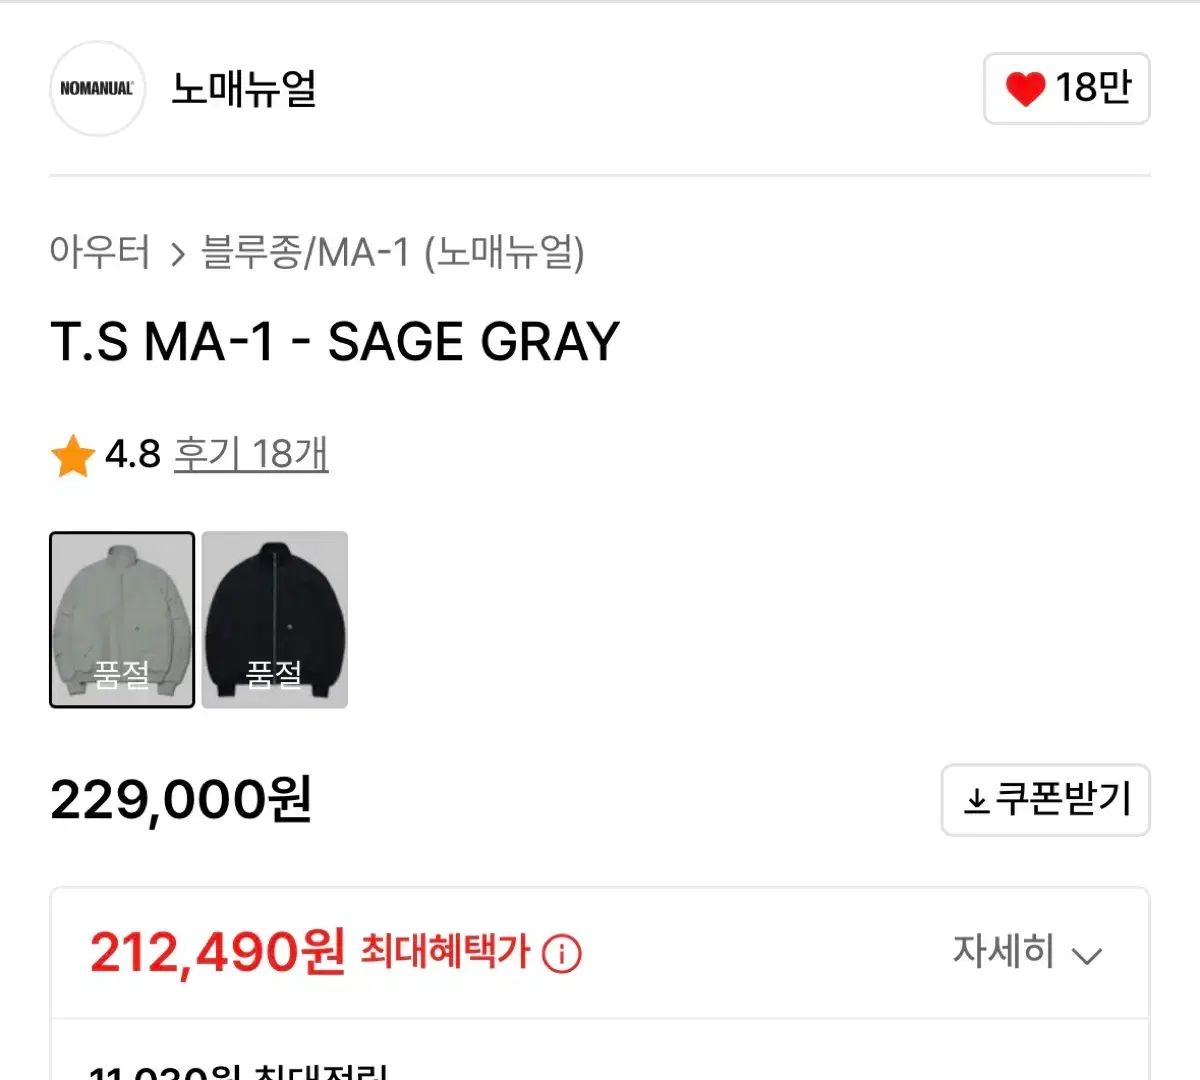The image size is (1200, 1080).
Task: Click the 쿠폰받기 label text
Action: (x=1063, y=800)
